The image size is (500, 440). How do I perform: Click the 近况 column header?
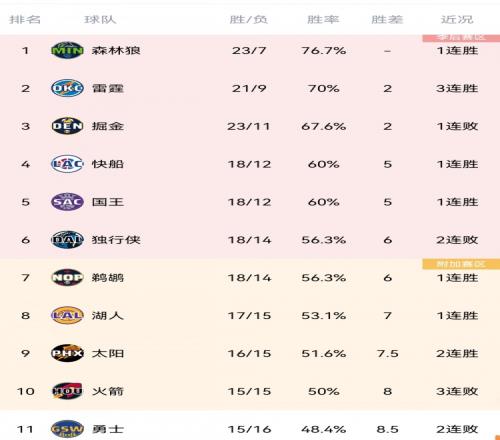coord(457,19)
